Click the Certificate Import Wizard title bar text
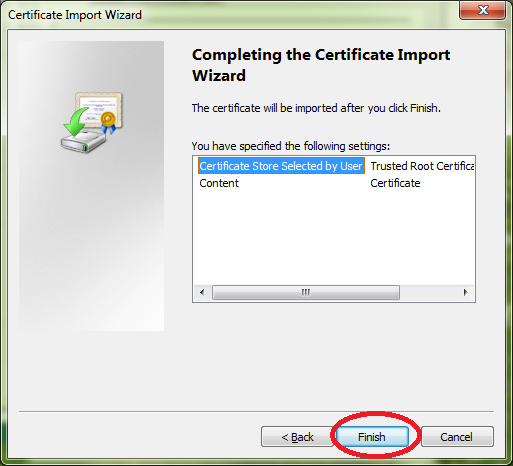 [75, 15]
